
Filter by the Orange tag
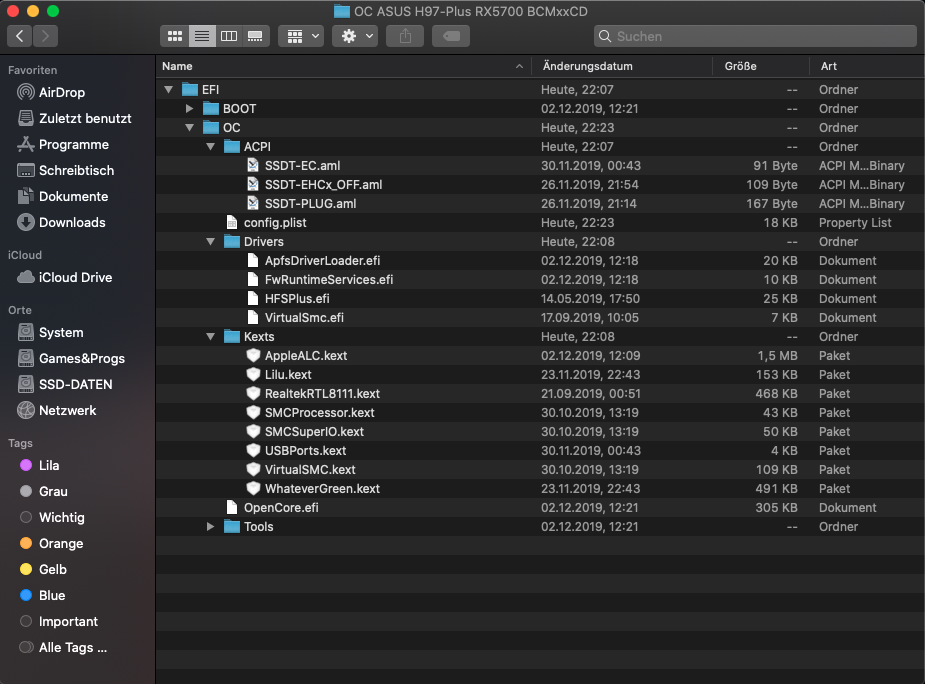click(x=51, y=544)
